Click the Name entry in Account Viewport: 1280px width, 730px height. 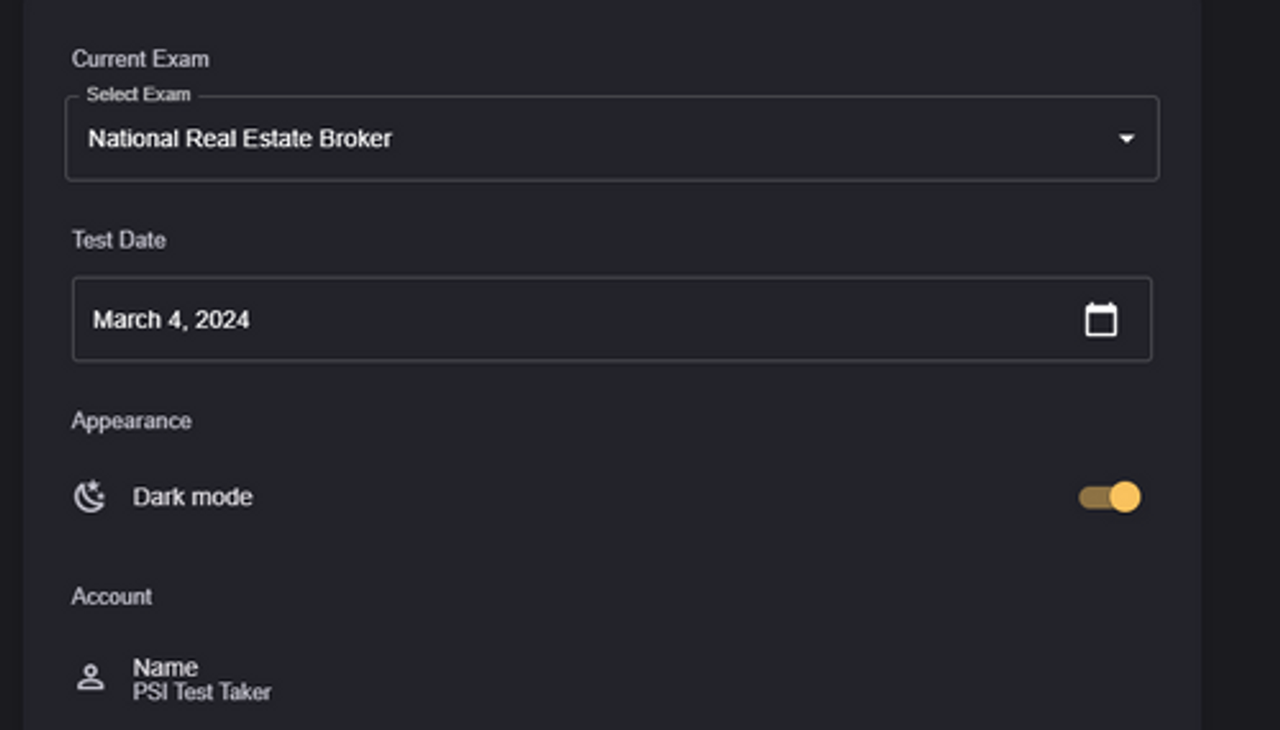(x=165, y=667)
